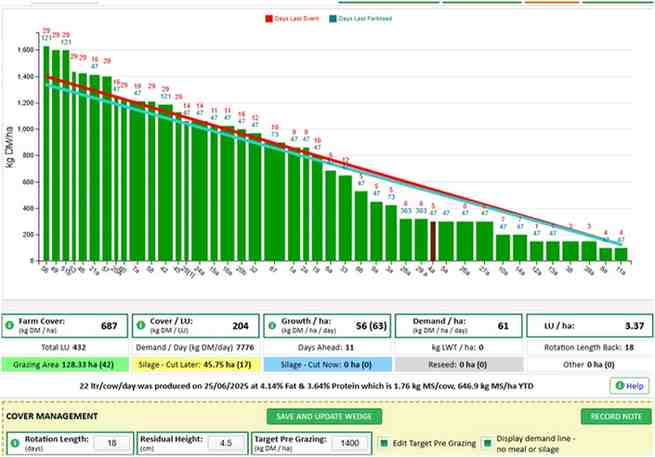Screen dimensions: 655x457
Task: Click the Farm Cover info icon
Action: coord(9,325)
